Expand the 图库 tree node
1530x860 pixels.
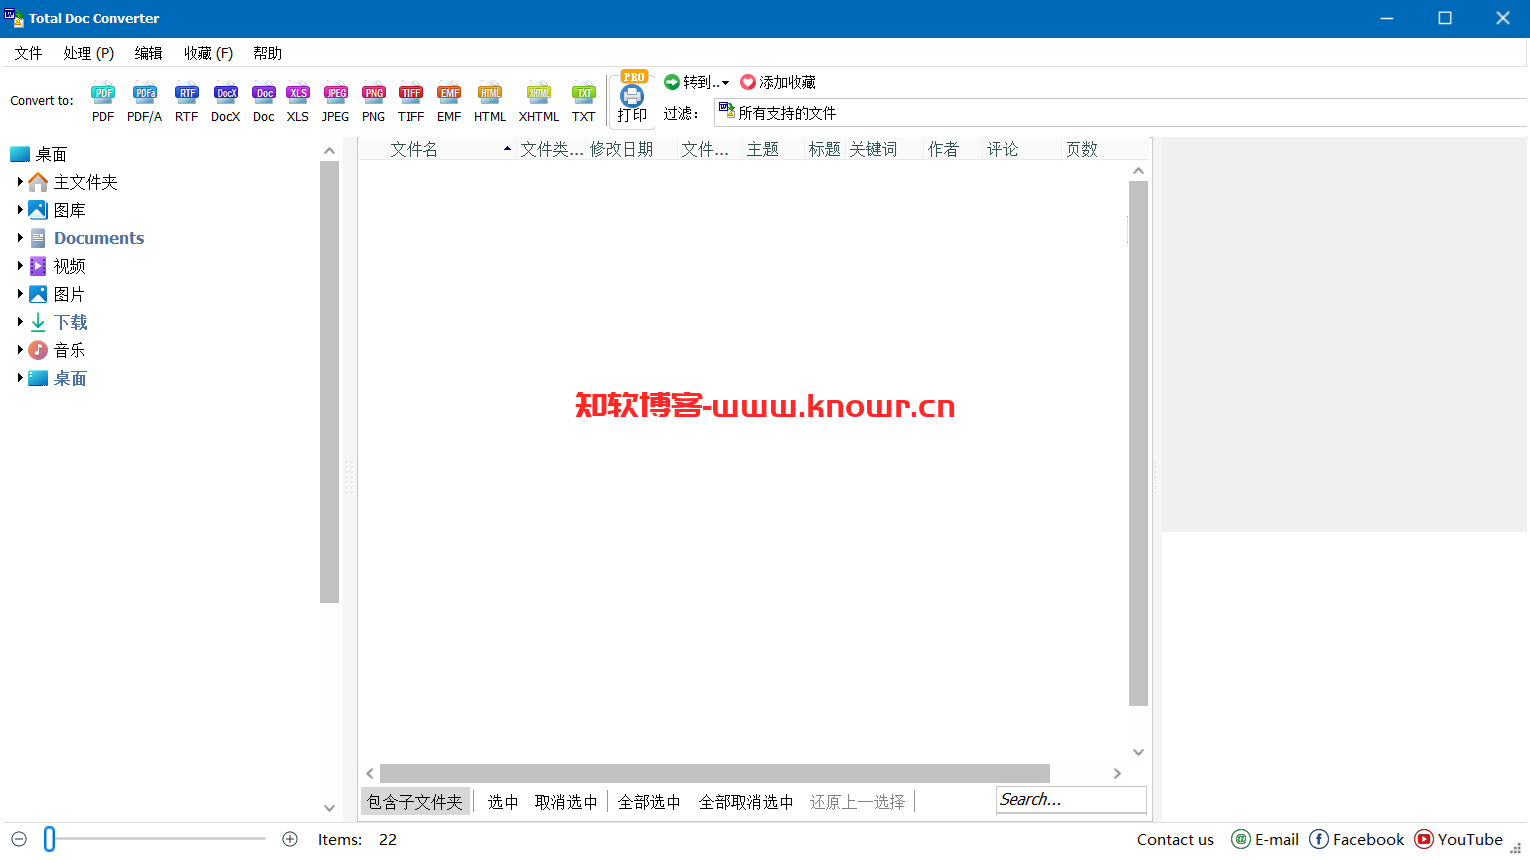(20, 210)
